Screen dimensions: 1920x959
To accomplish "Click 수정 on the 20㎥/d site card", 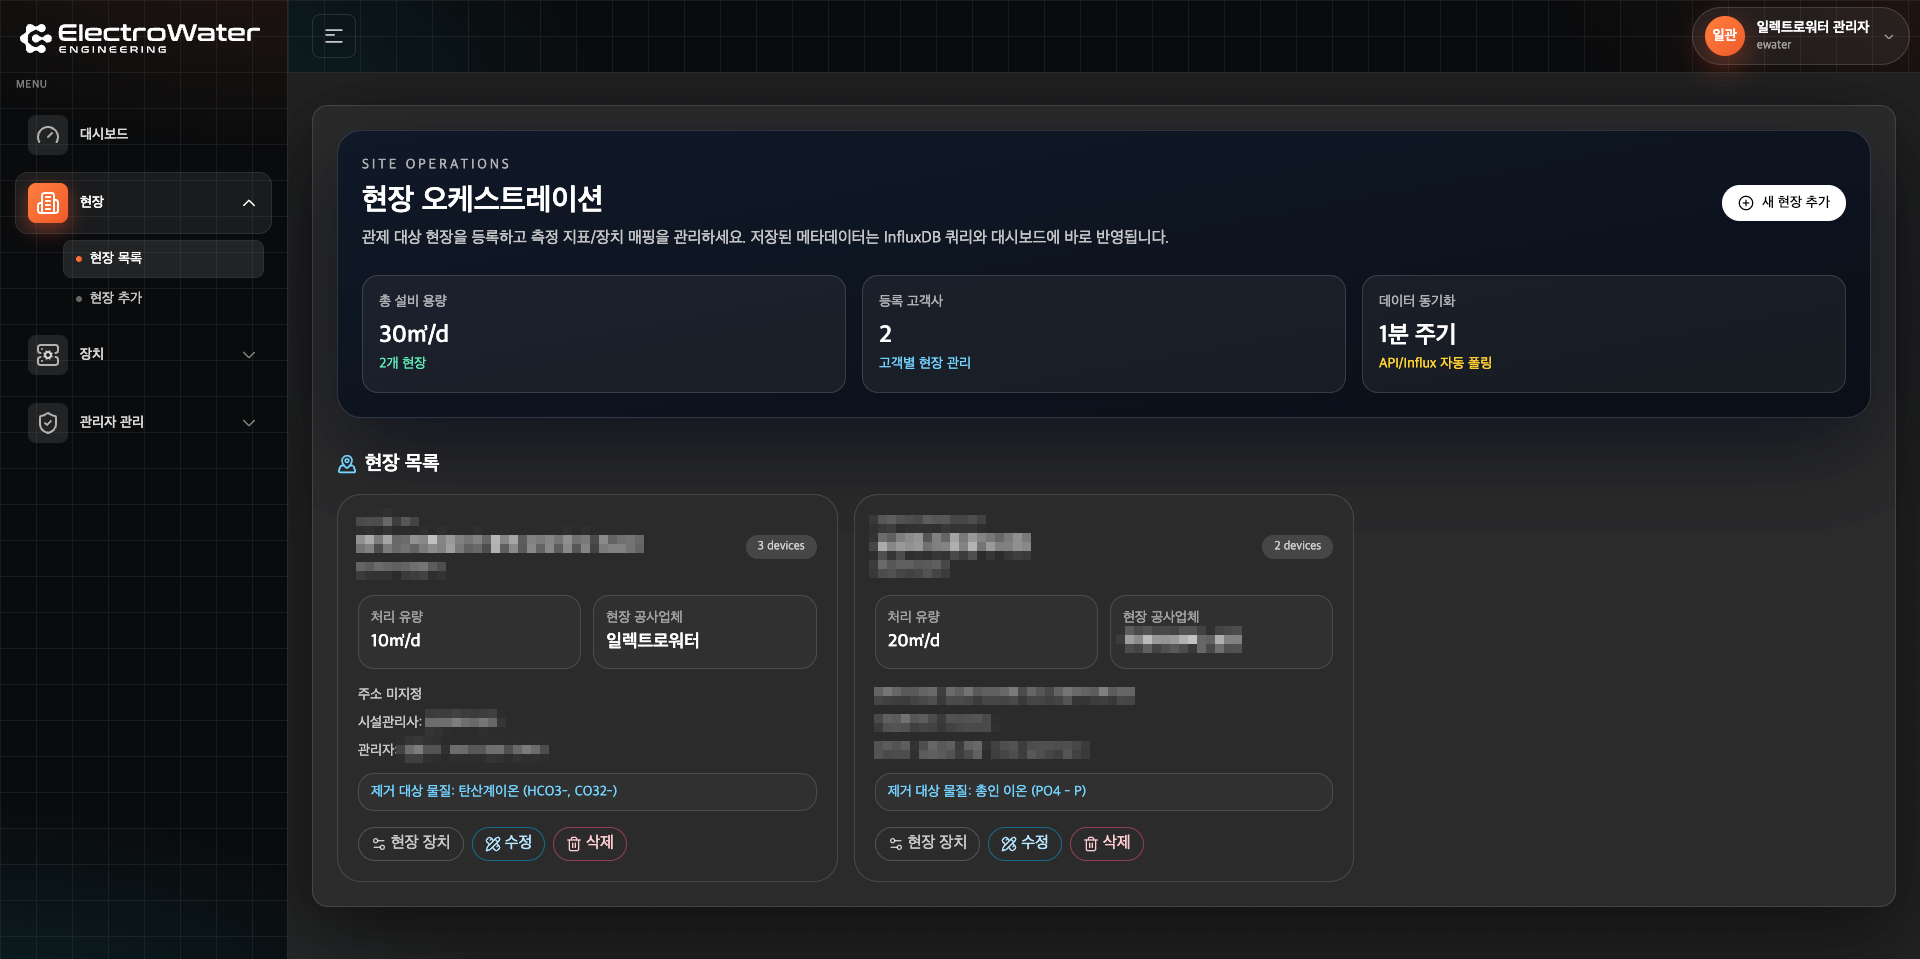I will pos(1024,843).
